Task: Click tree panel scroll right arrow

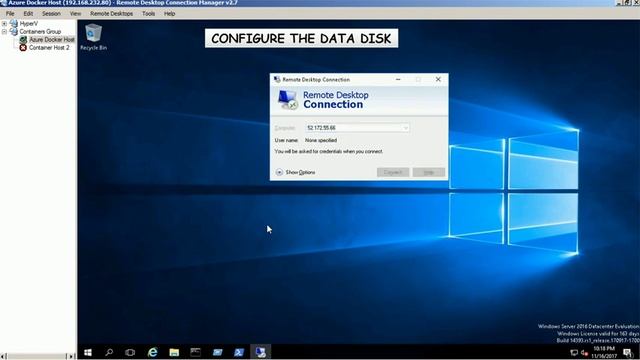Action: [x=71, y=356]
